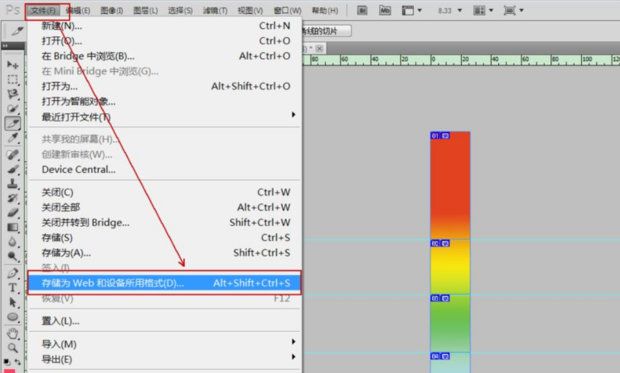The image size is (620, 373).
Task: Choose 存储(S) menu entry
Action: [x=164, y=238]
